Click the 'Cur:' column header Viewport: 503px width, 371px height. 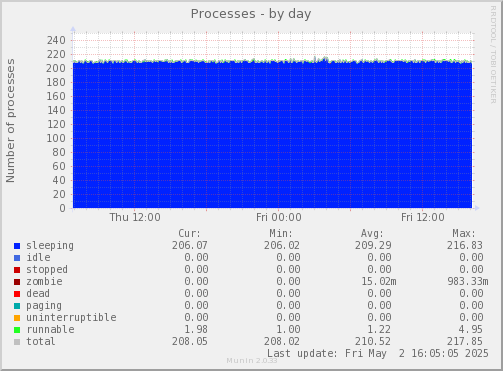click(189, 233)
